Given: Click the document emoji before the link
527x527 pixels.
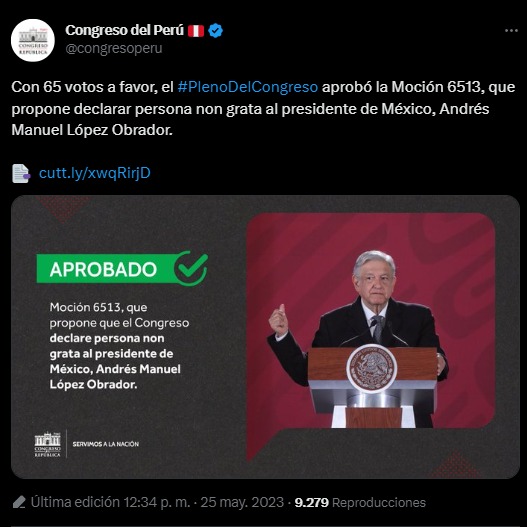Looking at the screenshot, I should click(x=21, y=173).
